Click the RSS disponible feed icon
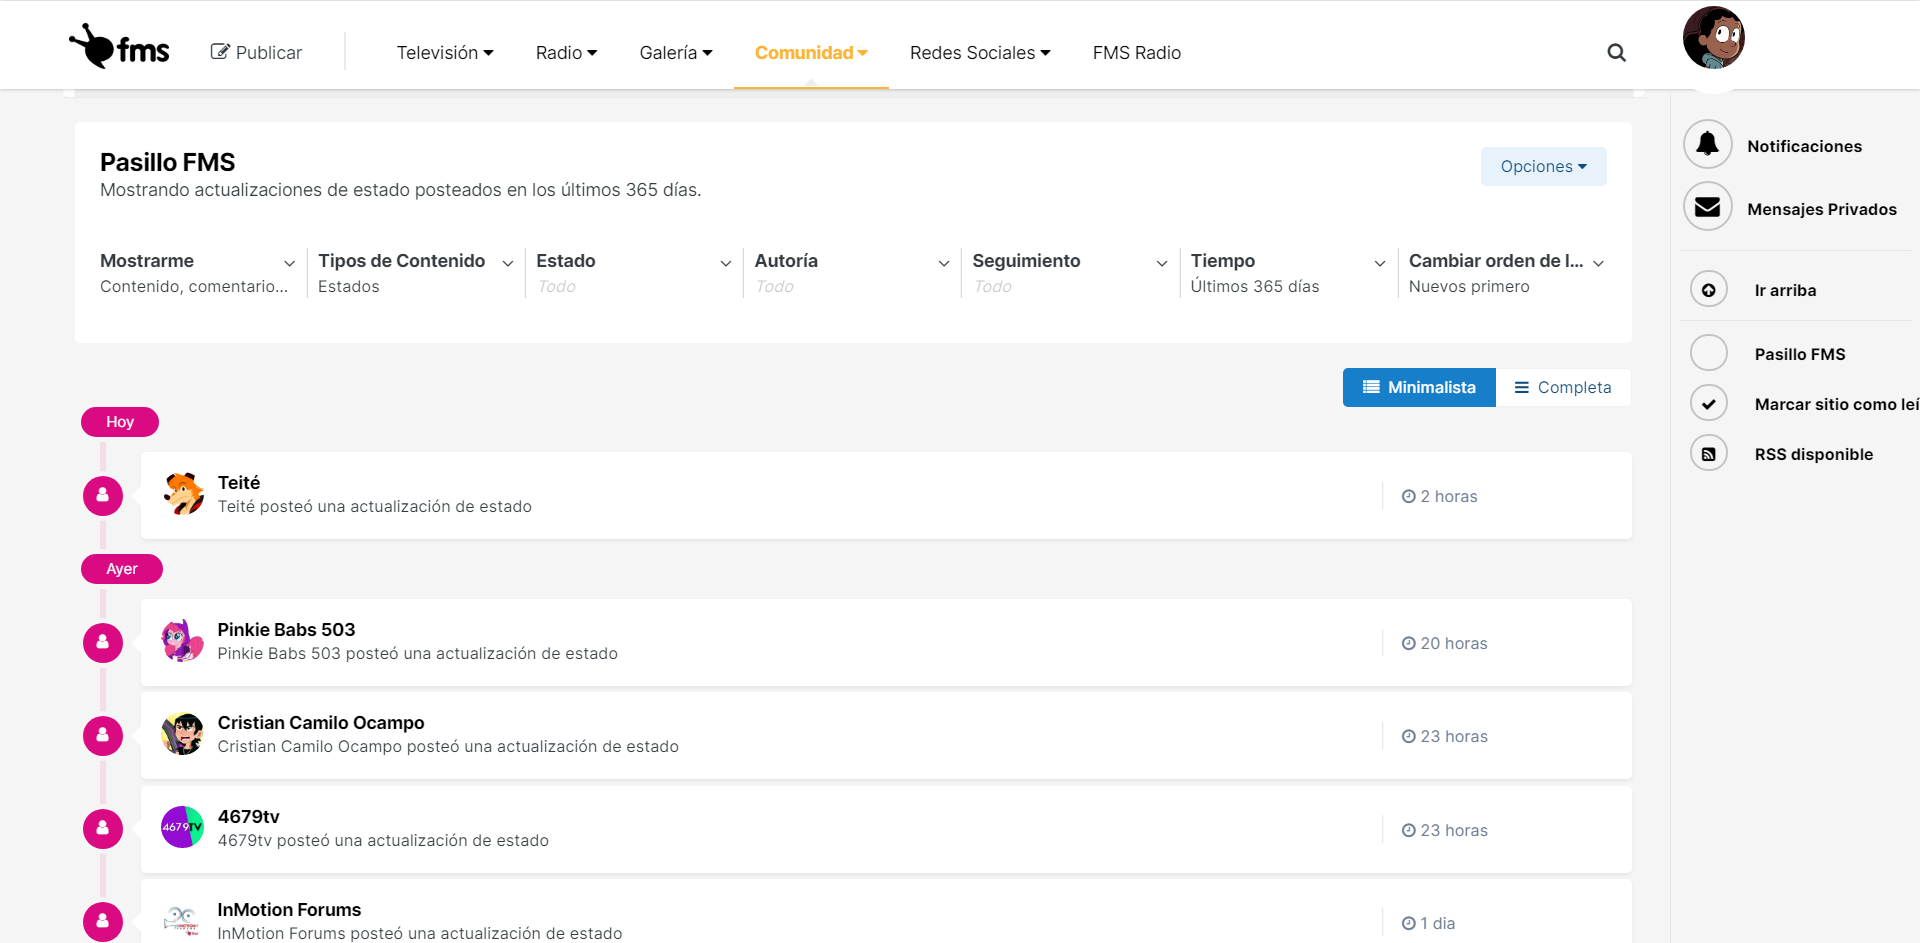Screen dimensions: 1920x943 (1708, 454)
